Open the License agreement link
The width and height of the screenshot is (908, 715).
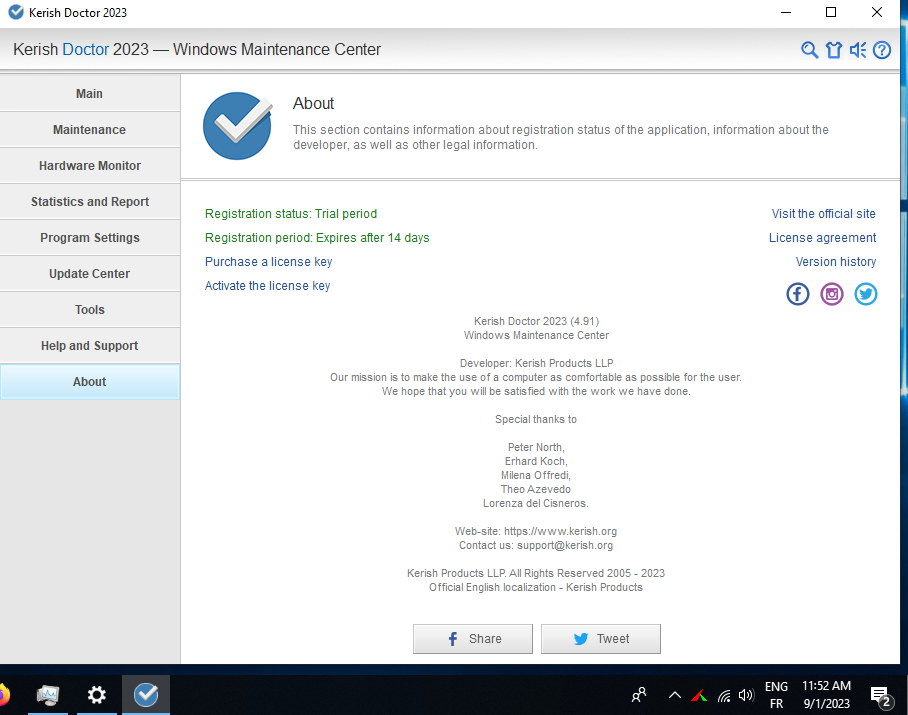(x=822, y=238)
